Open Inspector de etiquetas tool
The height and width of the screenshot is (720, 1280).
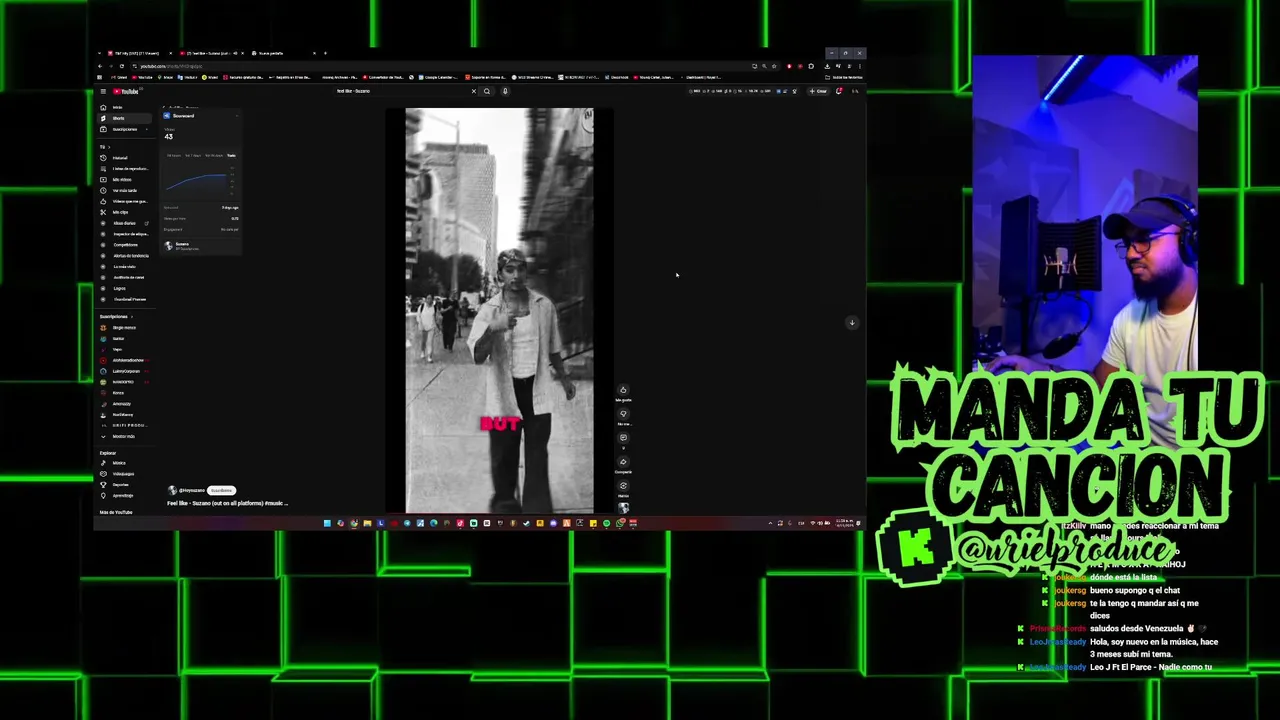tap(124, 234)
